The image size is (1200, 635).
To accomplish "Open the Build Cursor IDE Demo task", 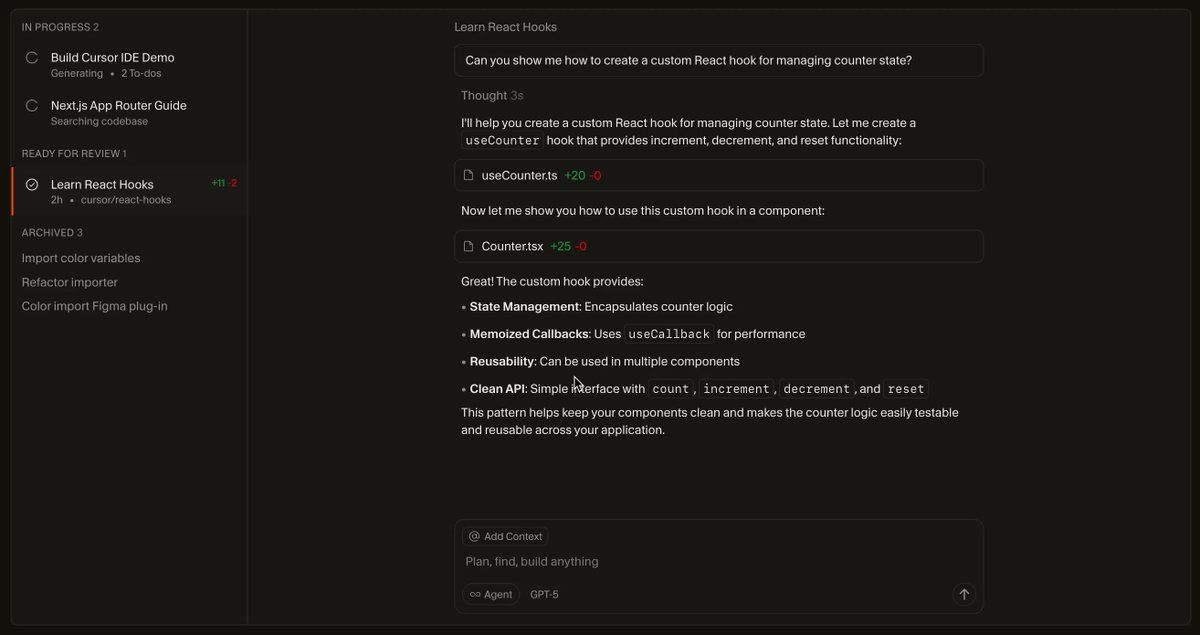I will 112,58.
